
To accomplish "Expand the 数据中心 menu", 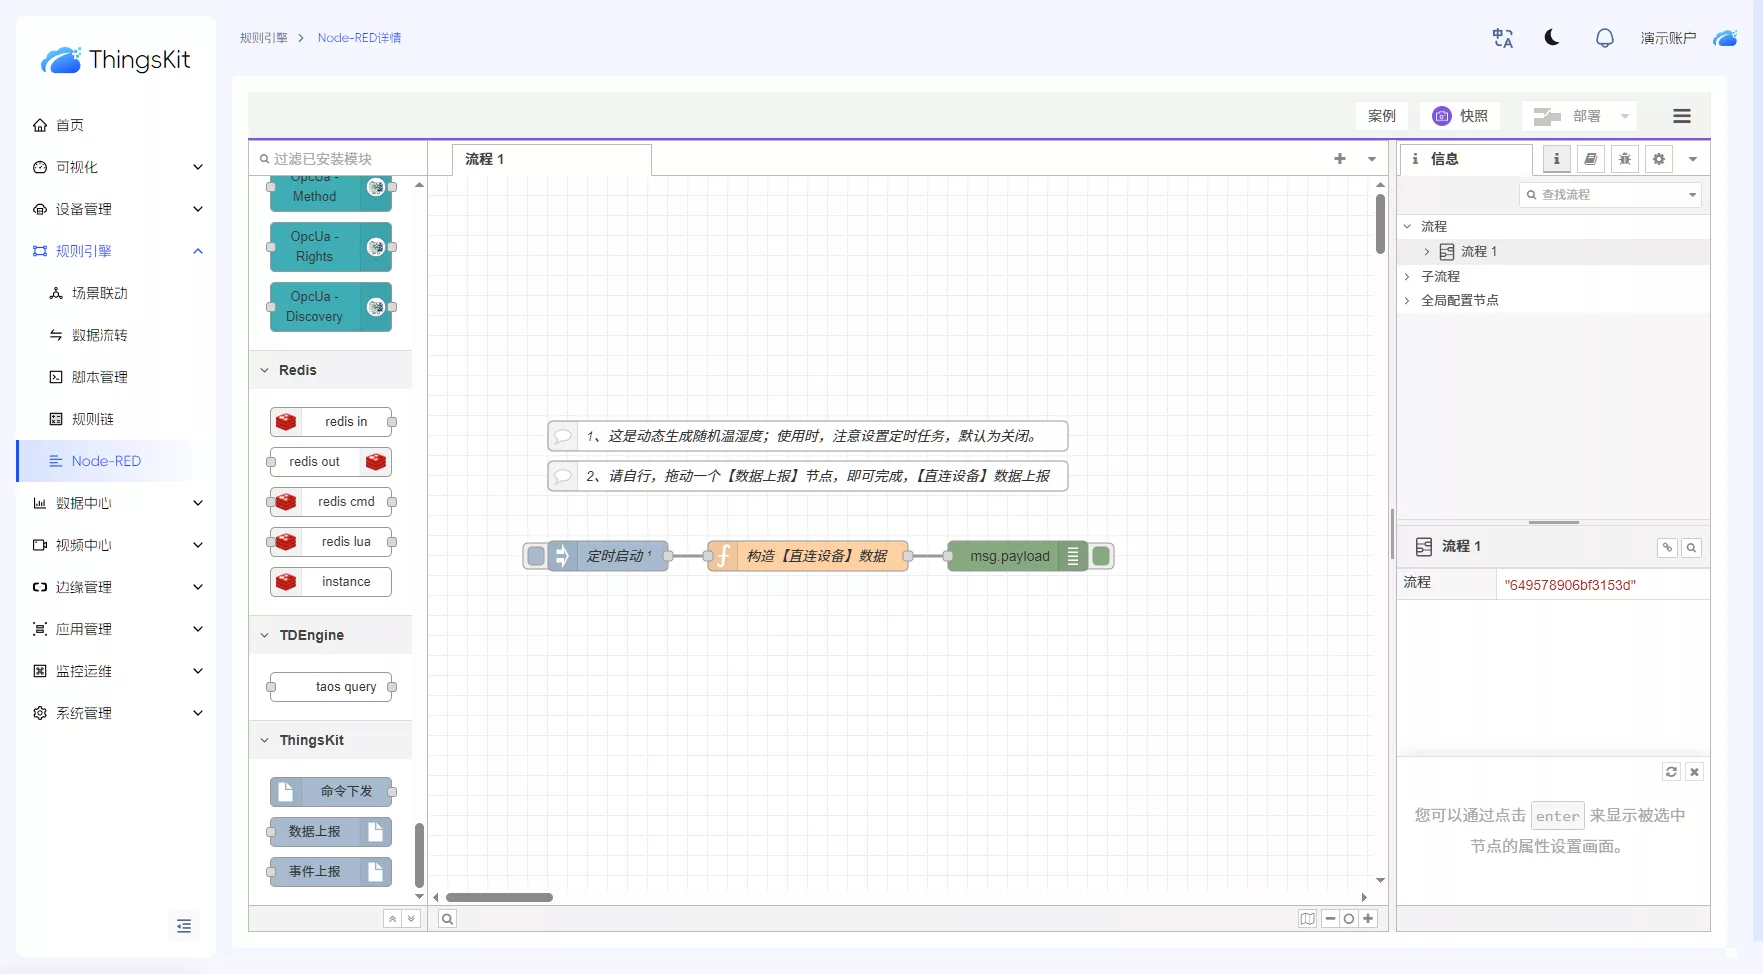I will (x=116, y=503).
